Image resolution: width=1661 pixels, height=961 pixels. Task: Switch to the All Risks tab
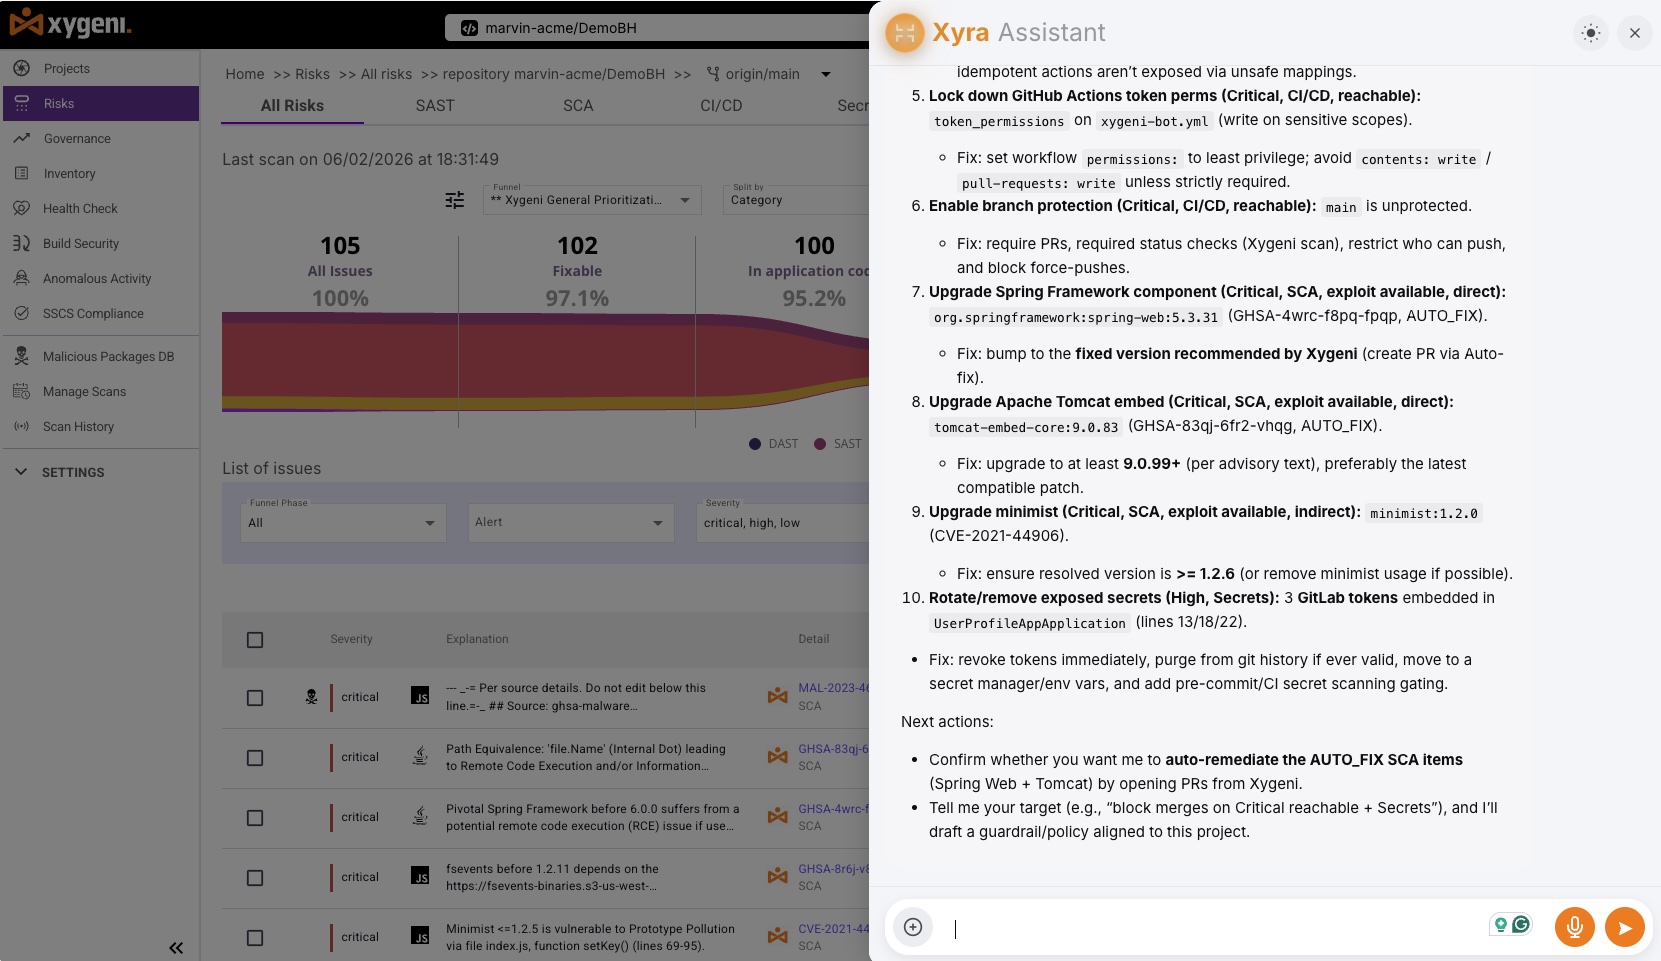292,106
